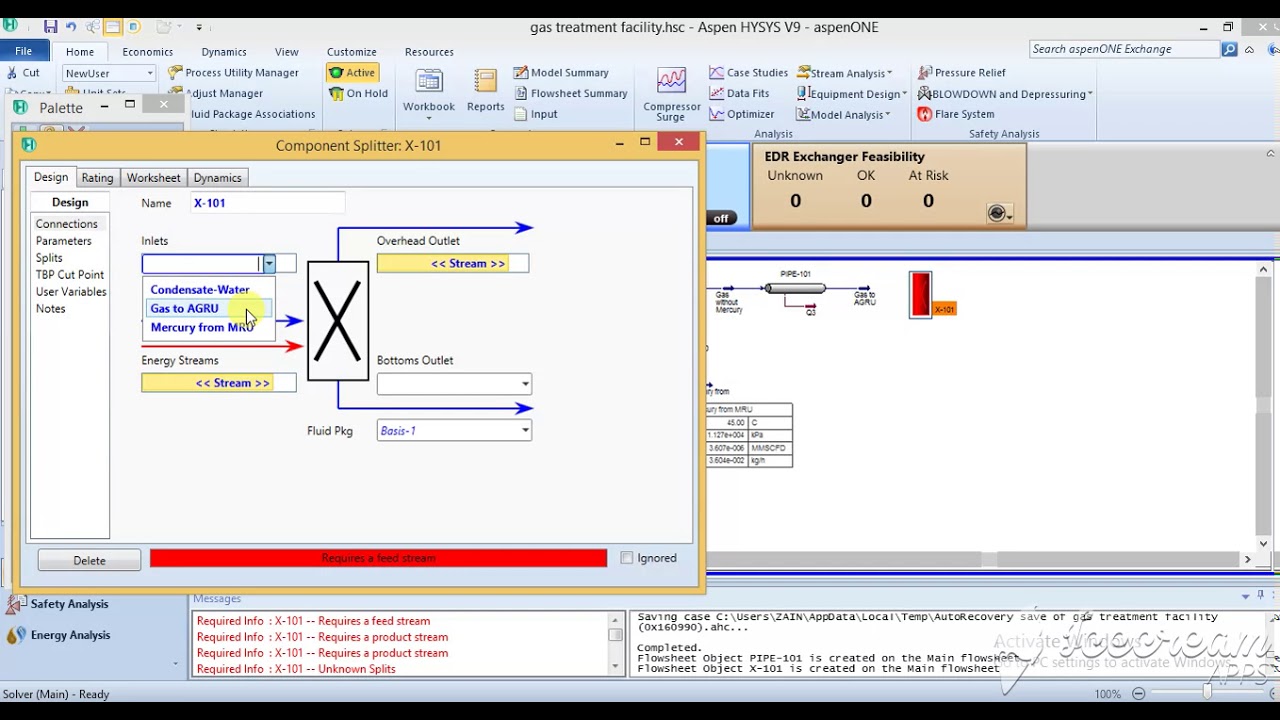Toggle the analysis 'off' switch
This screenshot has height=720, width=1280.
[x=721, y=218]
